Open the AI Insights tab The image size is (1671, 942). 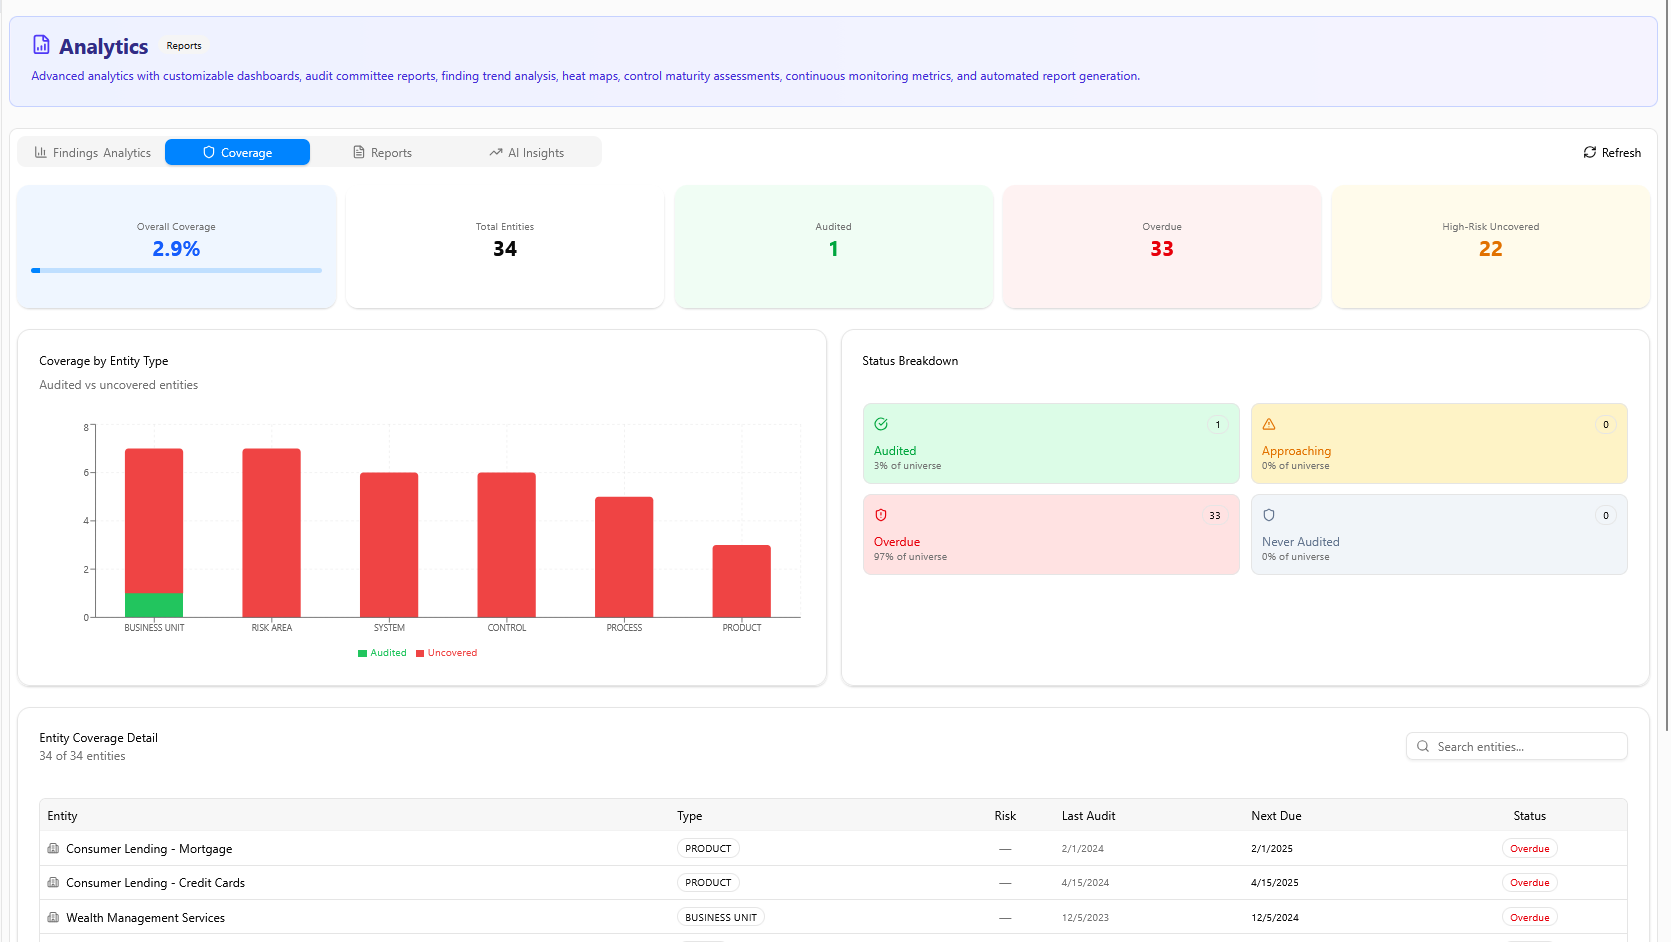click(x=526, y=153)
